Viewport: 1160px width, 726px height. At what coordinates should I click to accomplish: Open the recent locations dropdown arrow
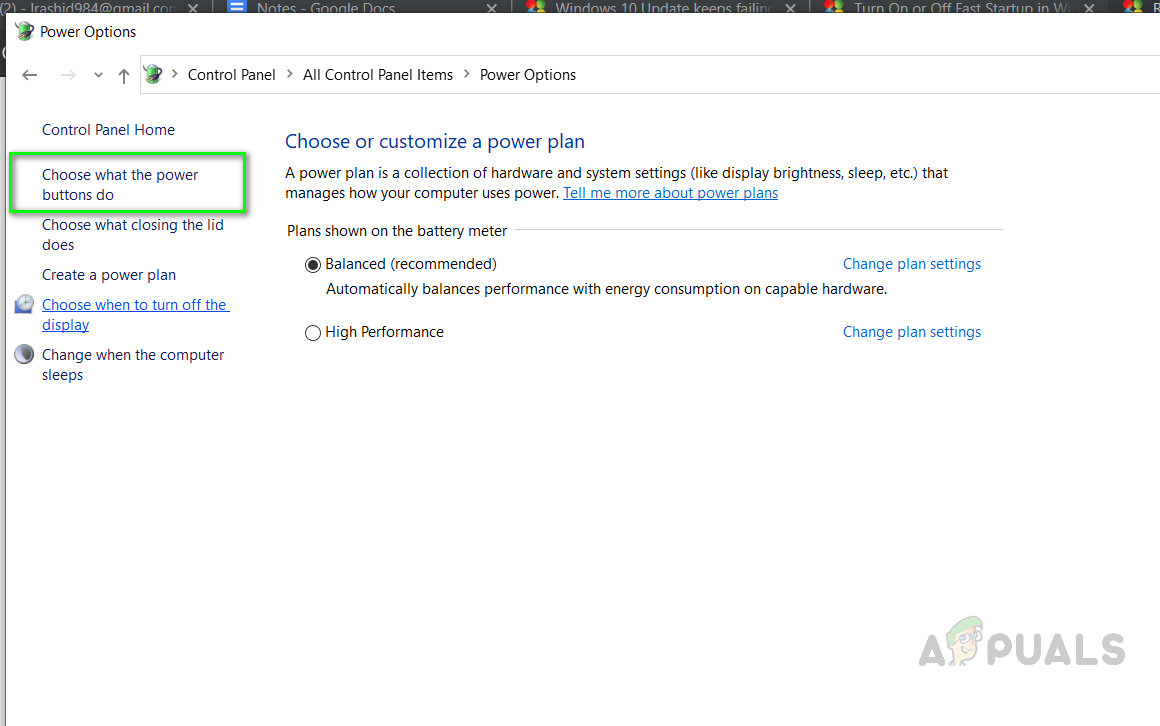[98, 75]
